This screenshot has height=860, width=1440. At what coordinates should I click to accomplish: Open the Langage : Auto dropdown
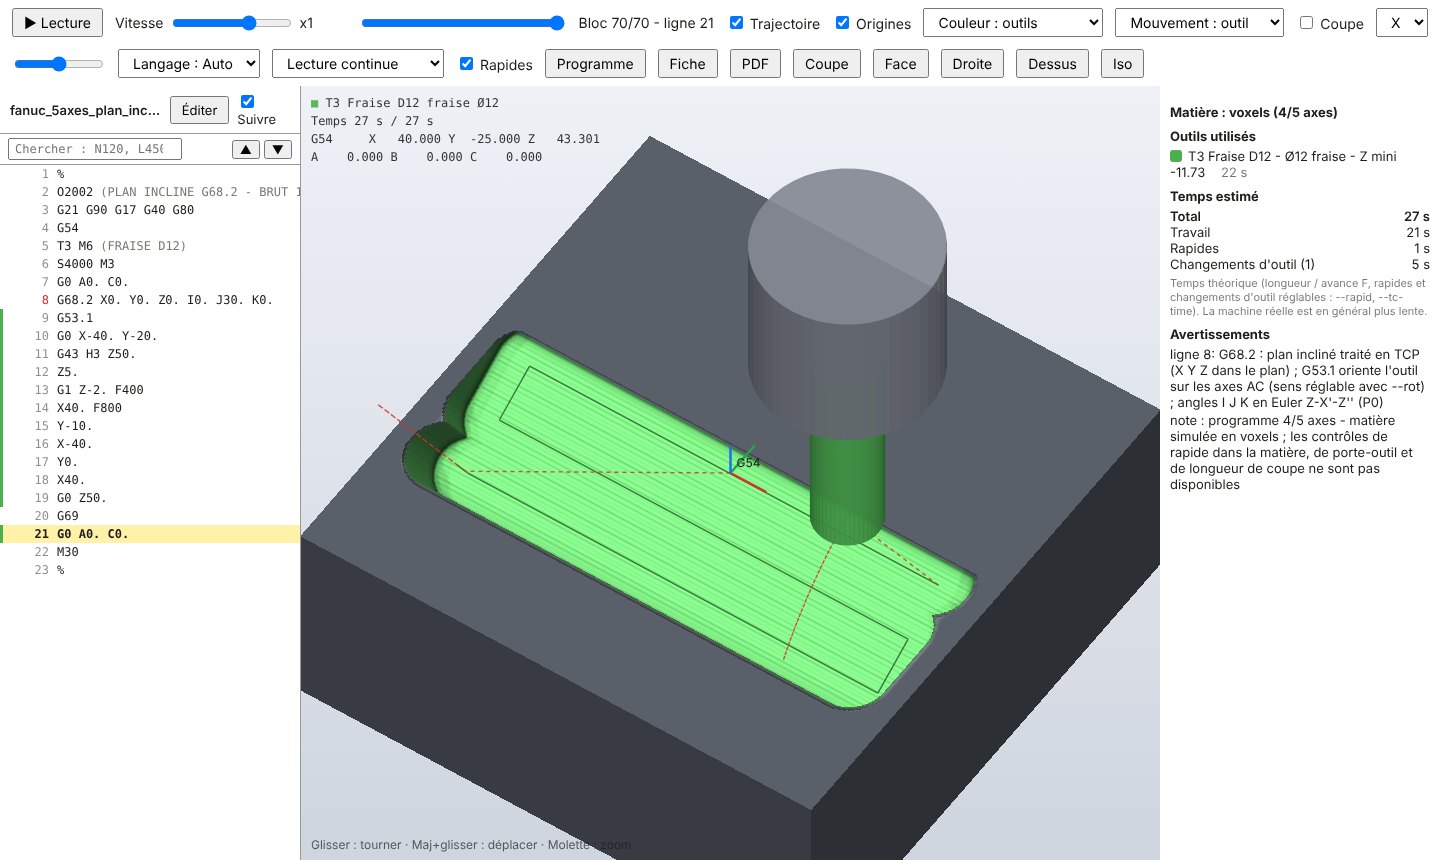point(189,63)
